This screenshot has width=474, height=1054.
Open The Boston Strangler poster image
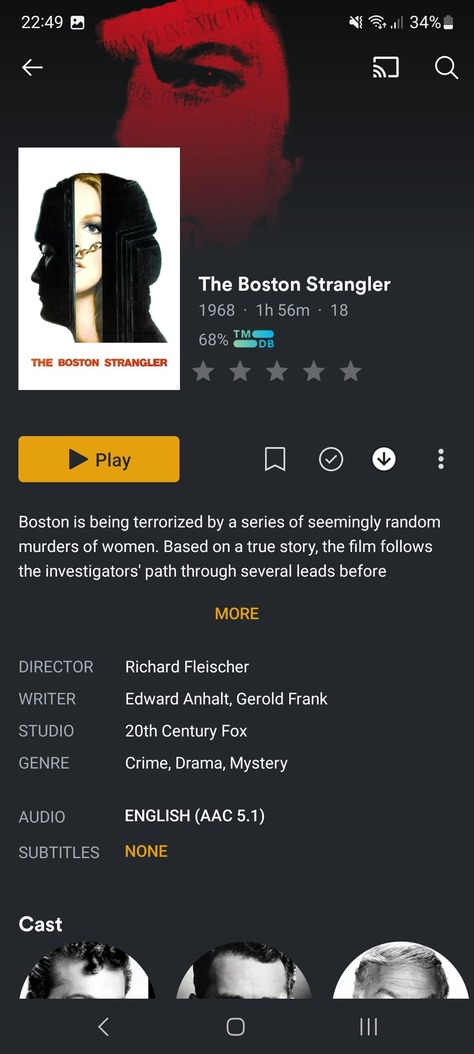click(x=99, y=268)
